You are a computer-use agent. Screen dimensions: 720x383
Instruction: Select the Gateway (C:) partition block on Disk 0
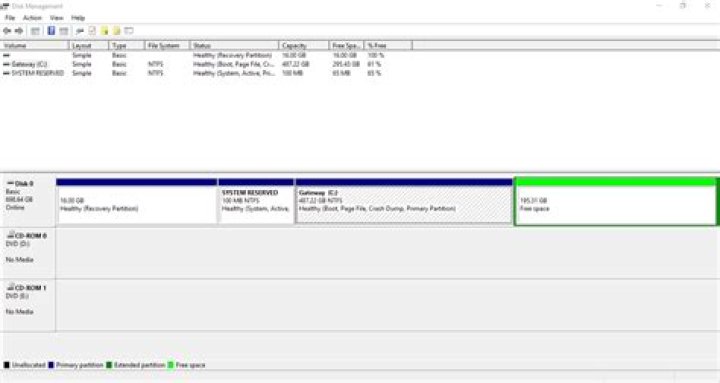pyautogui.click(x=404, y=201)
